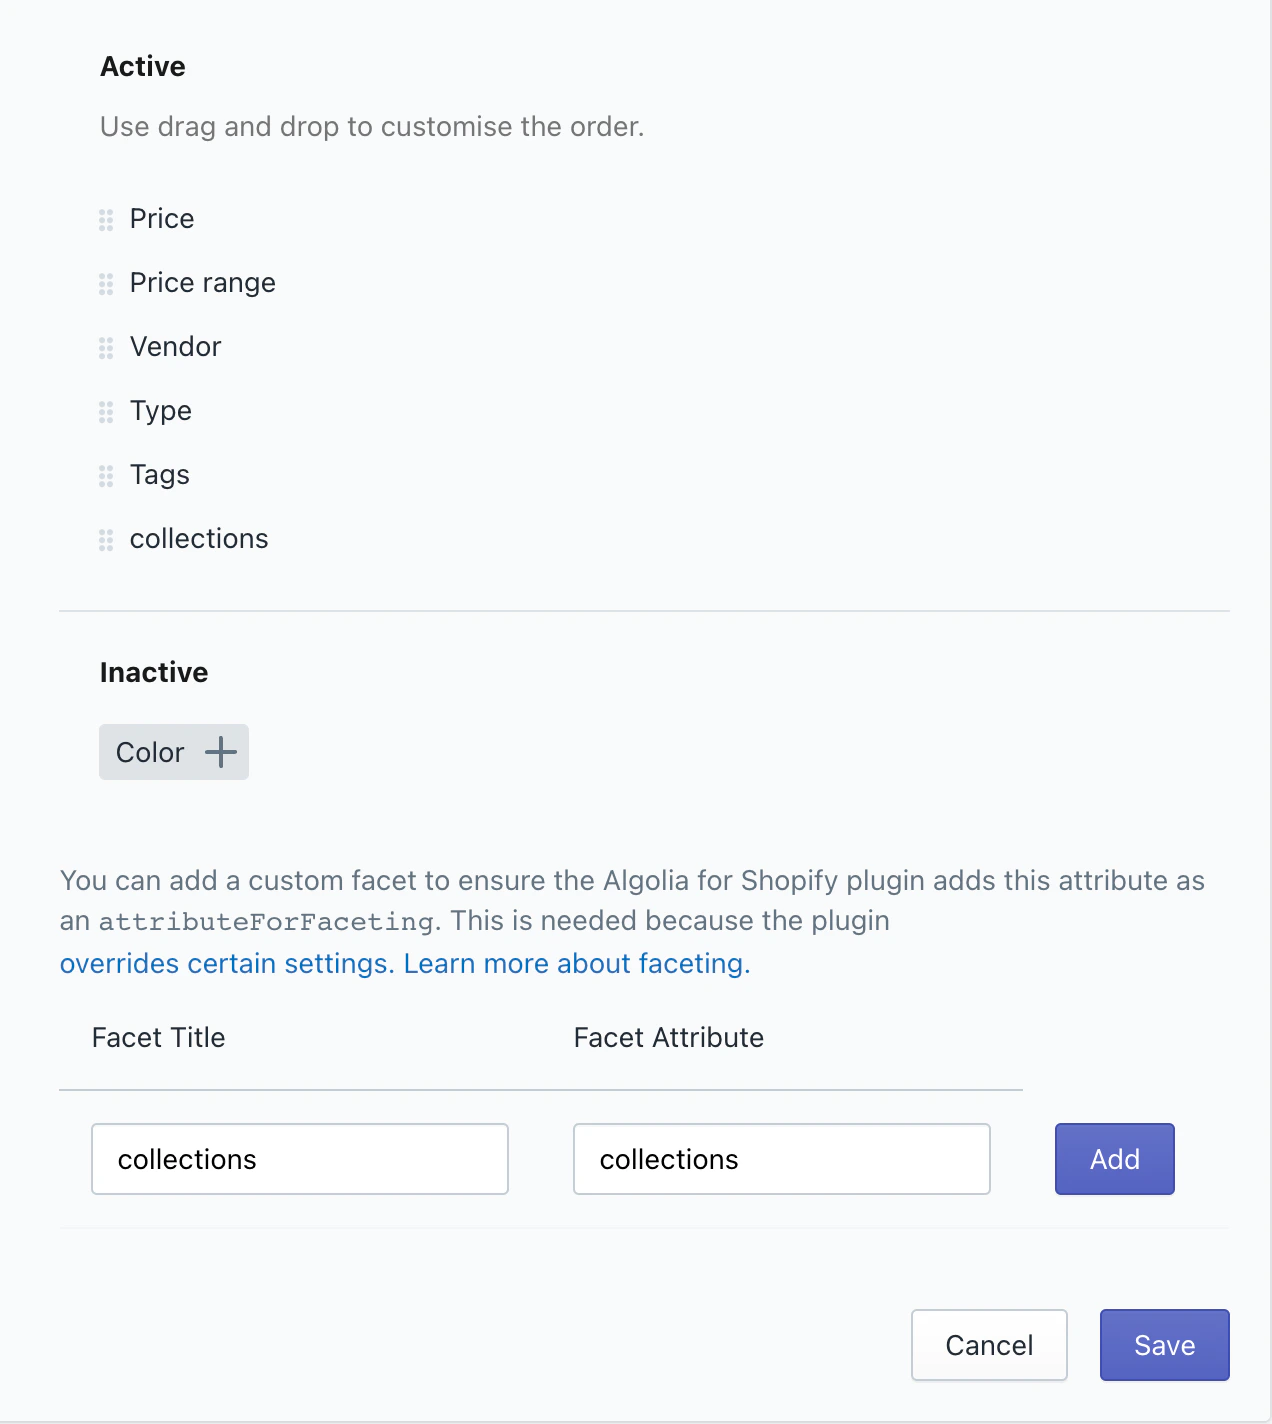Grab the drag handle beside collections
The image size is (1272, 1424).
click(x=106, y=540)
